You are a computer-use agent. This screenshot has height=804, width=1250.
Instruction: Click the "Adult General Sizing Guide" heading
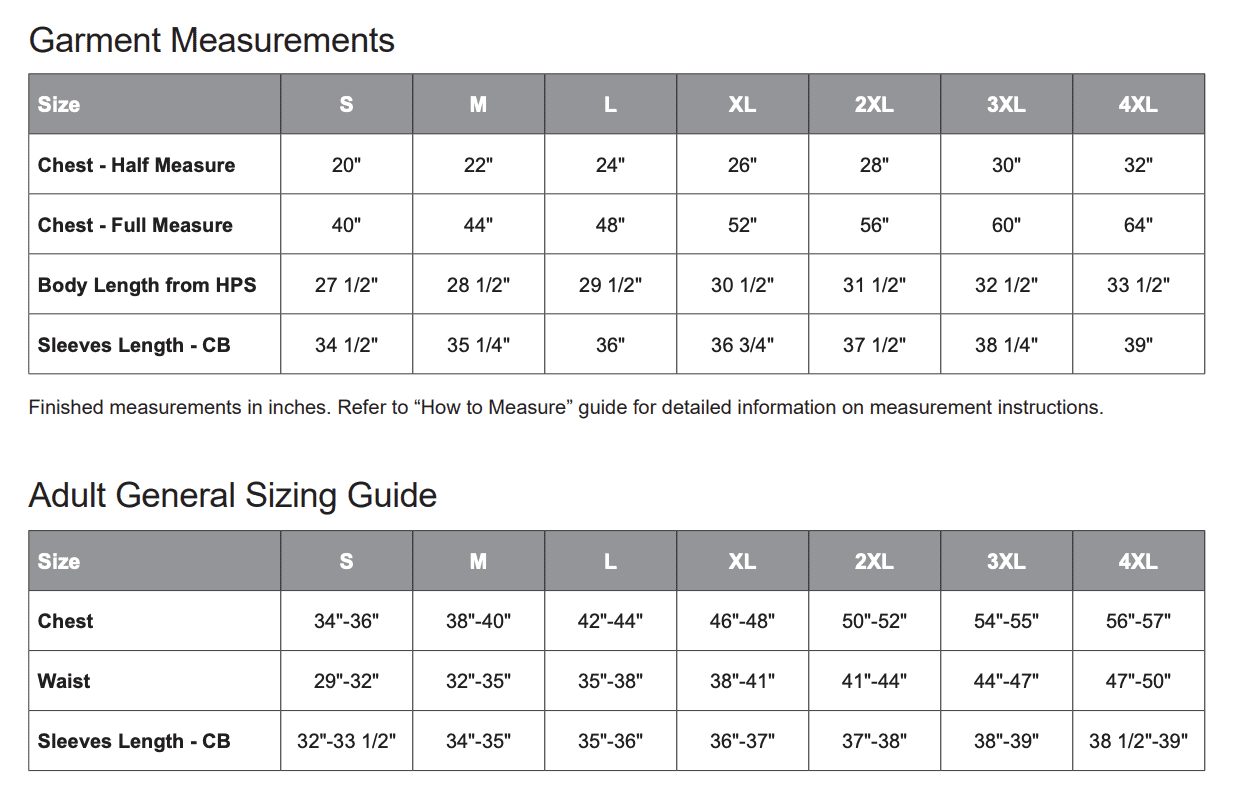[x=232, y=496]
